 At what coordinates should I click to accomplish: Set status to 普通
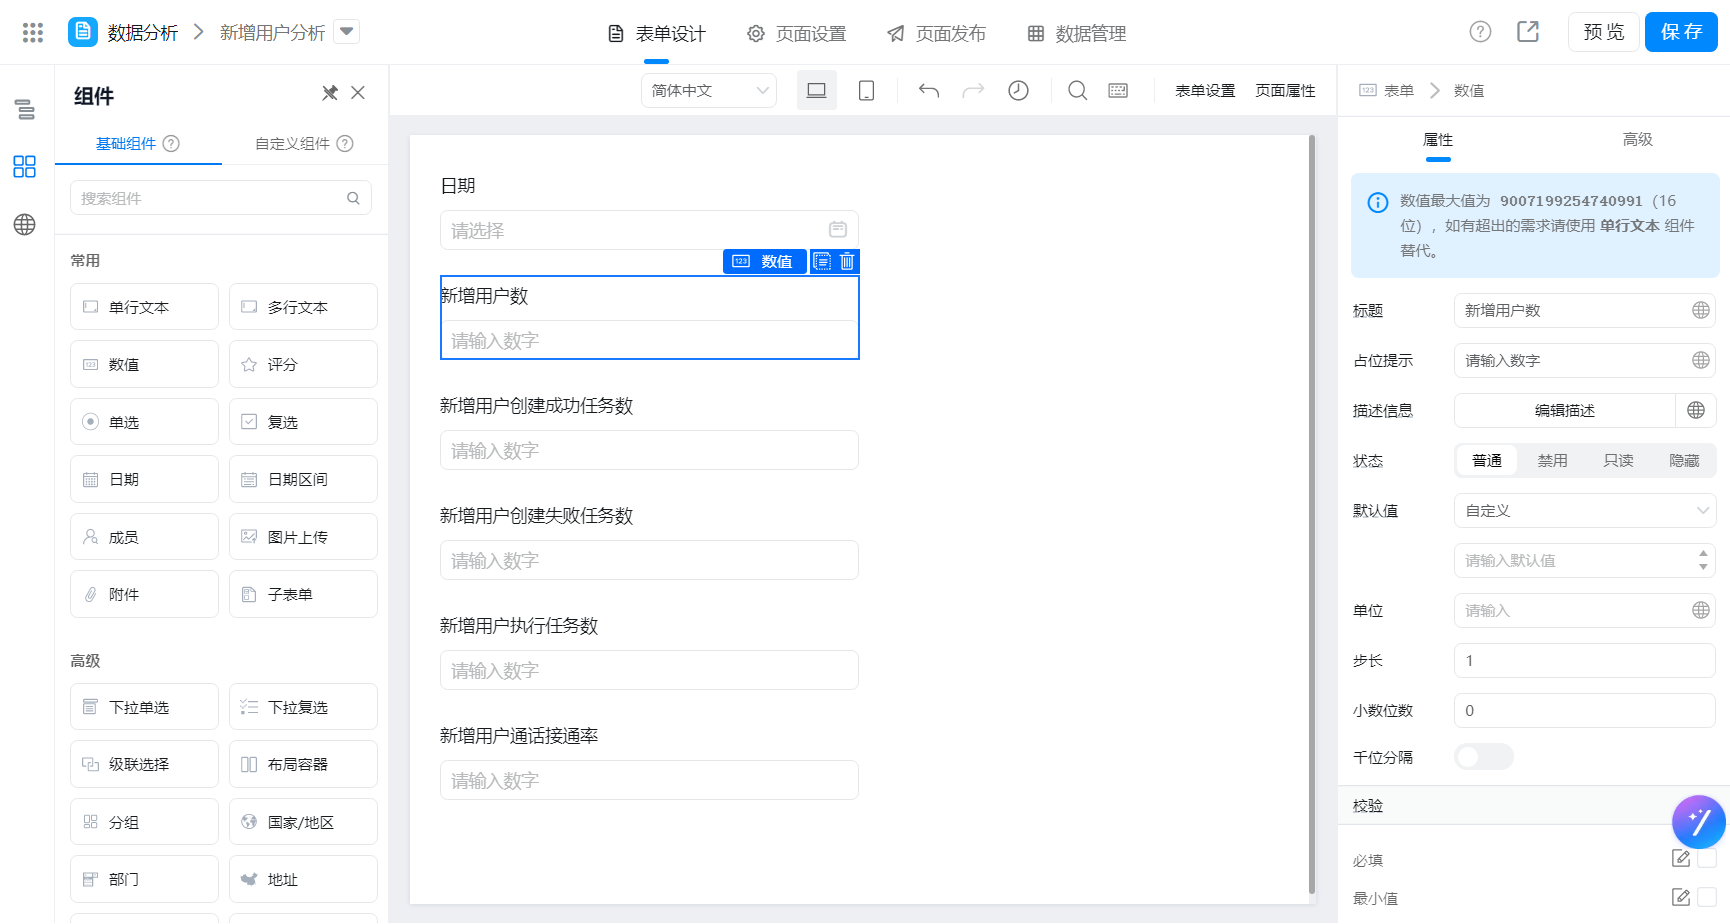point(1487,460)
